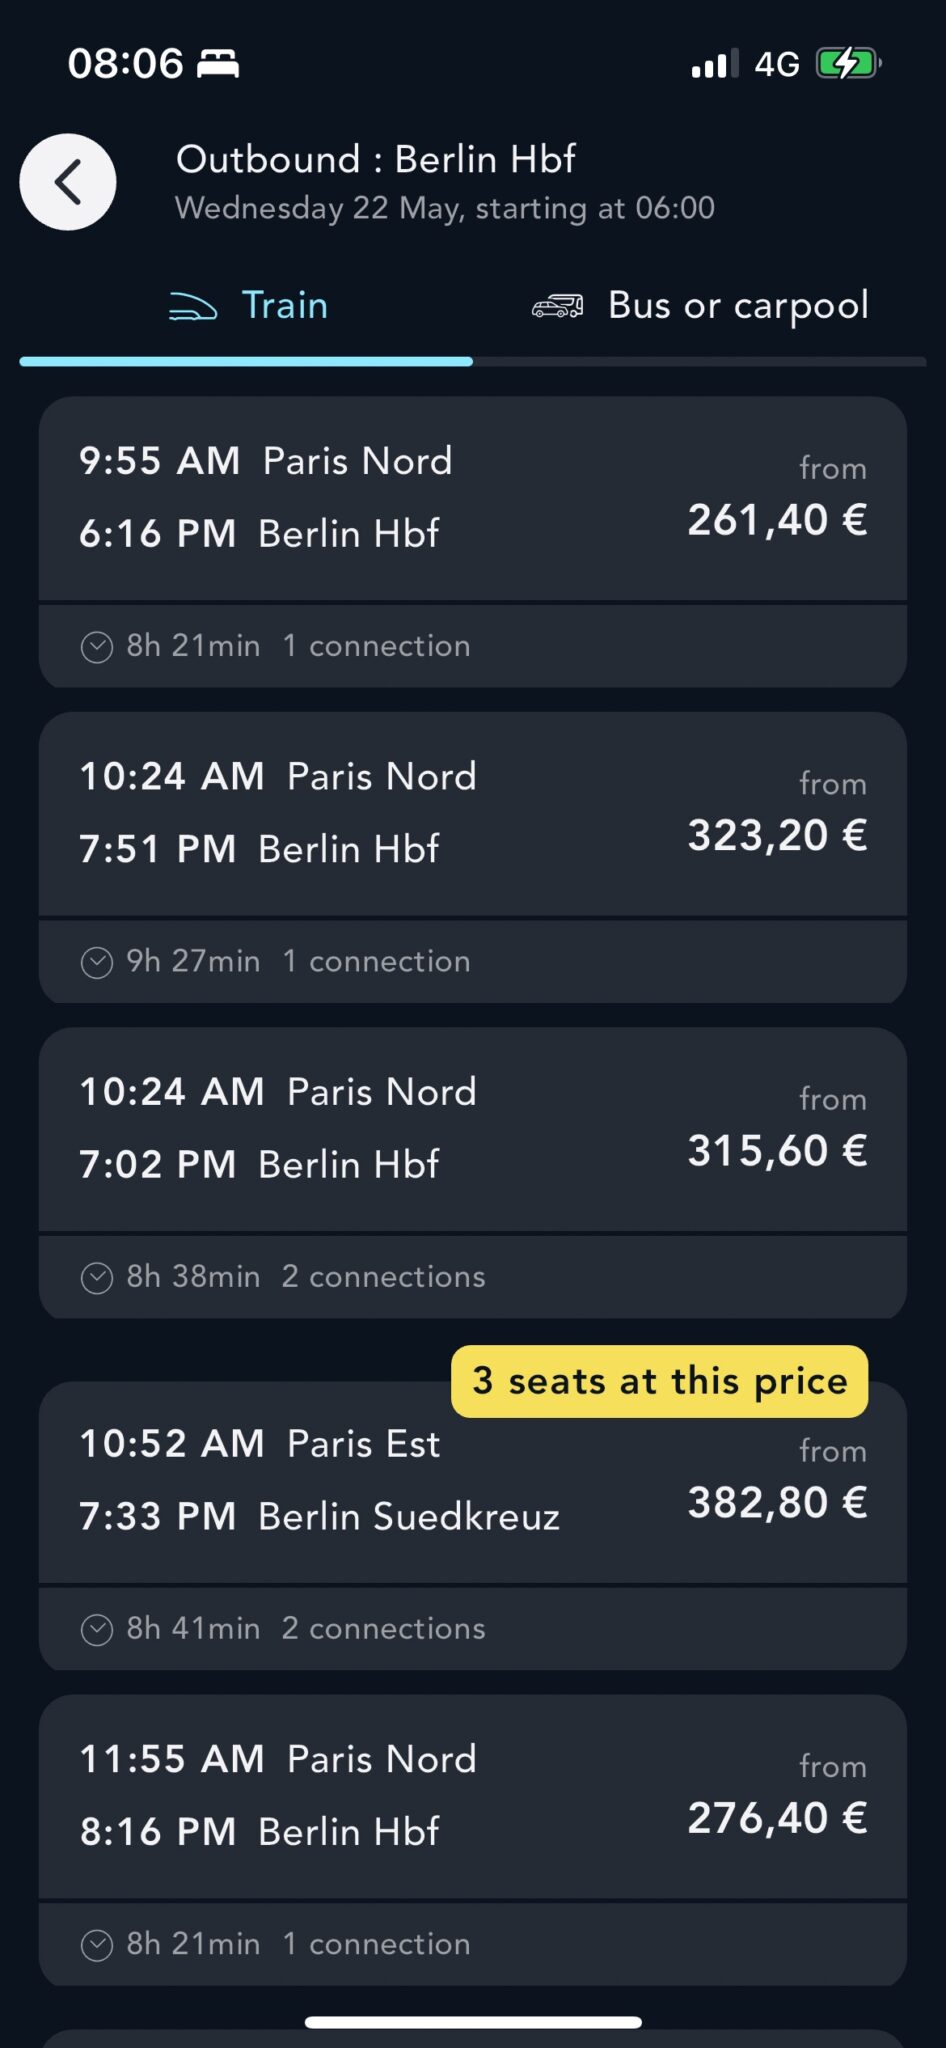Tap the home indicator bar
946x2048 pixels.
(x=472, y=2022)
